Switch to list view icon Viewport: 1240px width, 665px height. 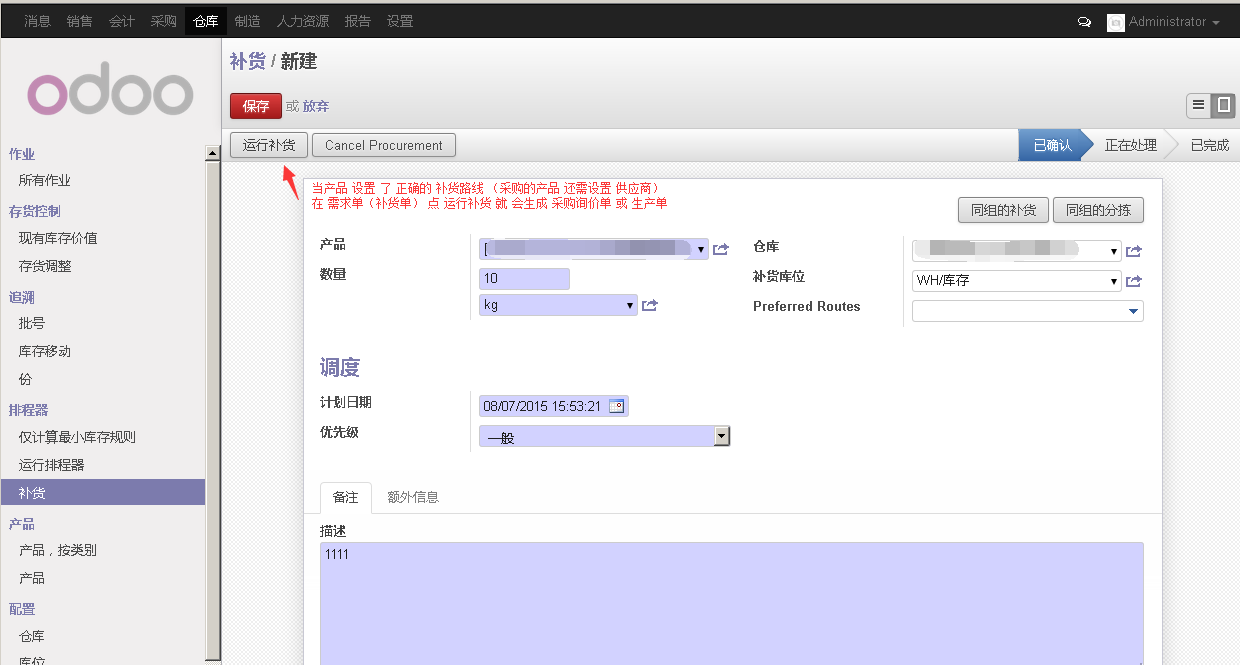pos(1198,105)
